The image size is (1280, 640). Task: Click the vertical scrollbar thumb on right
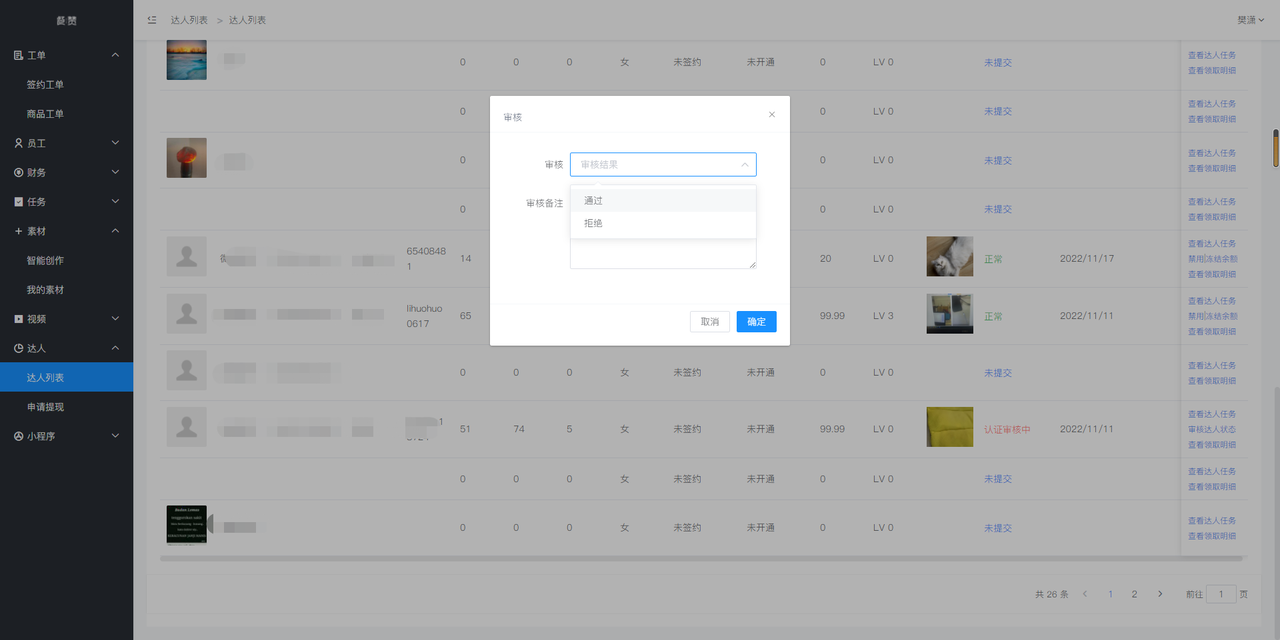pyautogui.click(x=1275, y=148)
